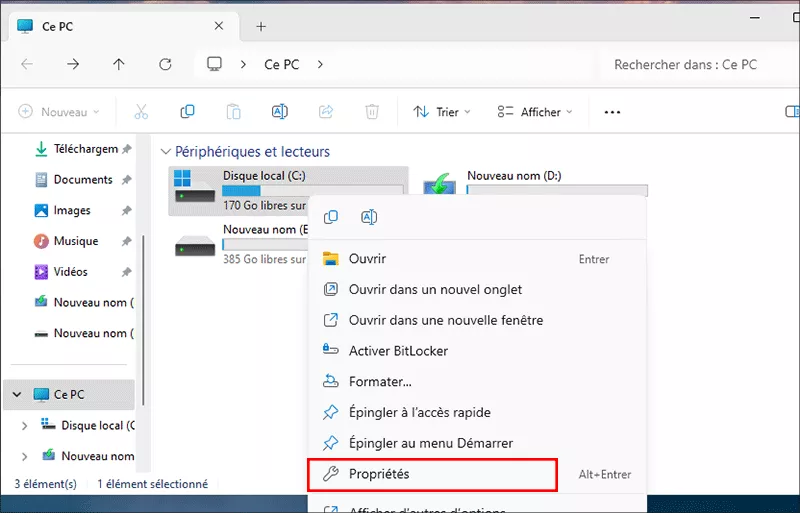Open the Trier sort dropdown
This screenshot has width=800, height=513.
pyautogui.click(x=442, y=112)
